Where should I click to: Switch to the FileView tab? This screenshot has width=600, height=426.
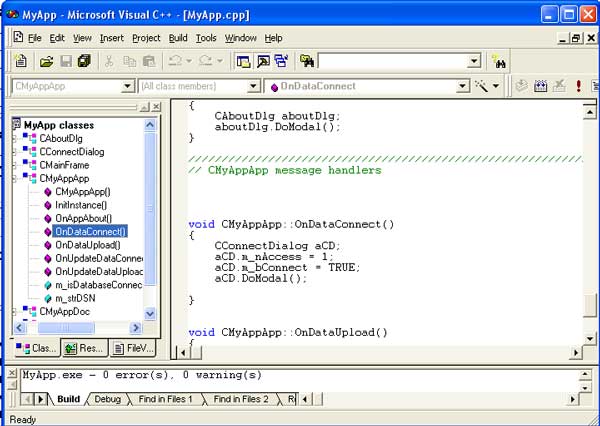coord(133,348)
